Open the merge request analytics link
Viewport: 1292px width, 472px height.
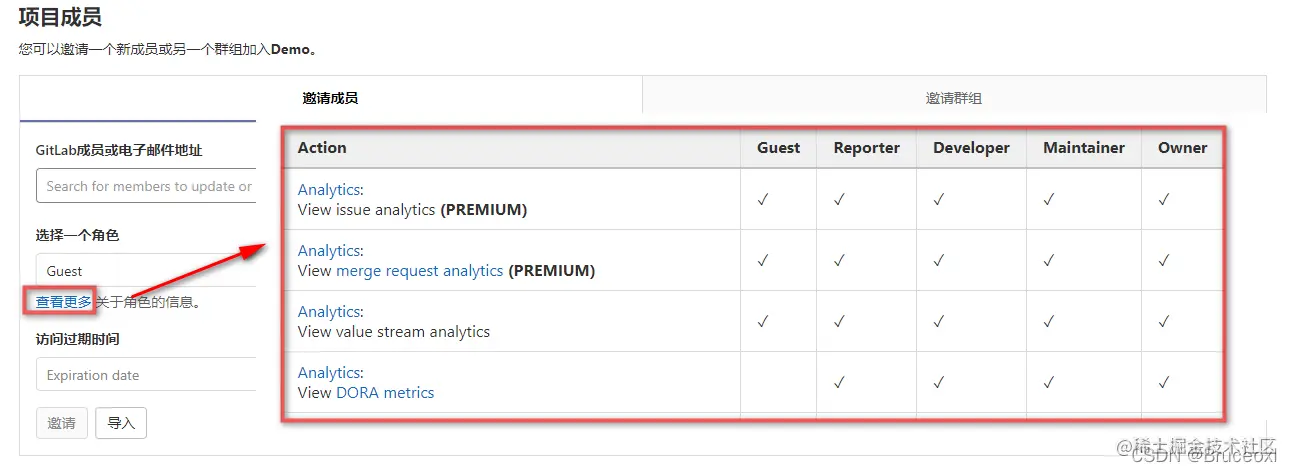(420, 270)
